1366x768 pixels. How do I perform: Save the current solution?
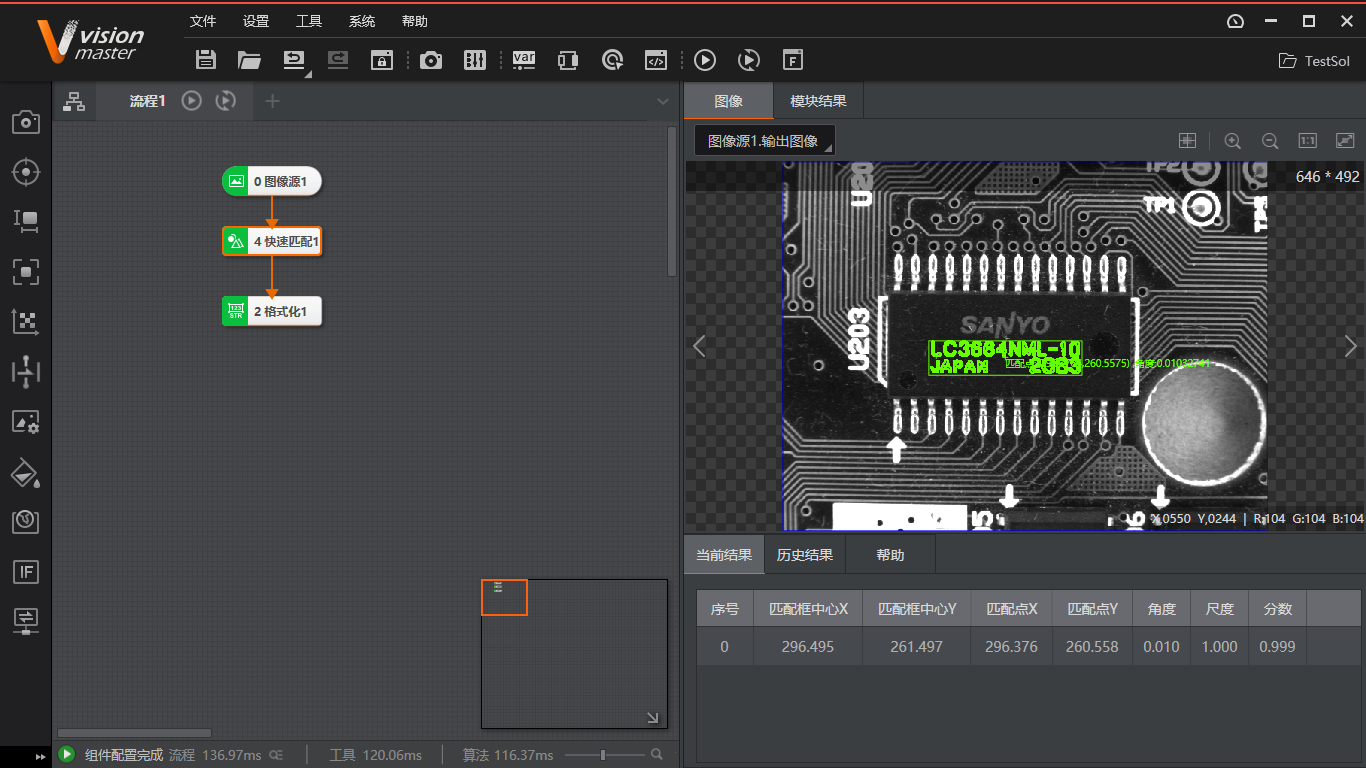pyautogui.click(x=205, y=60)
